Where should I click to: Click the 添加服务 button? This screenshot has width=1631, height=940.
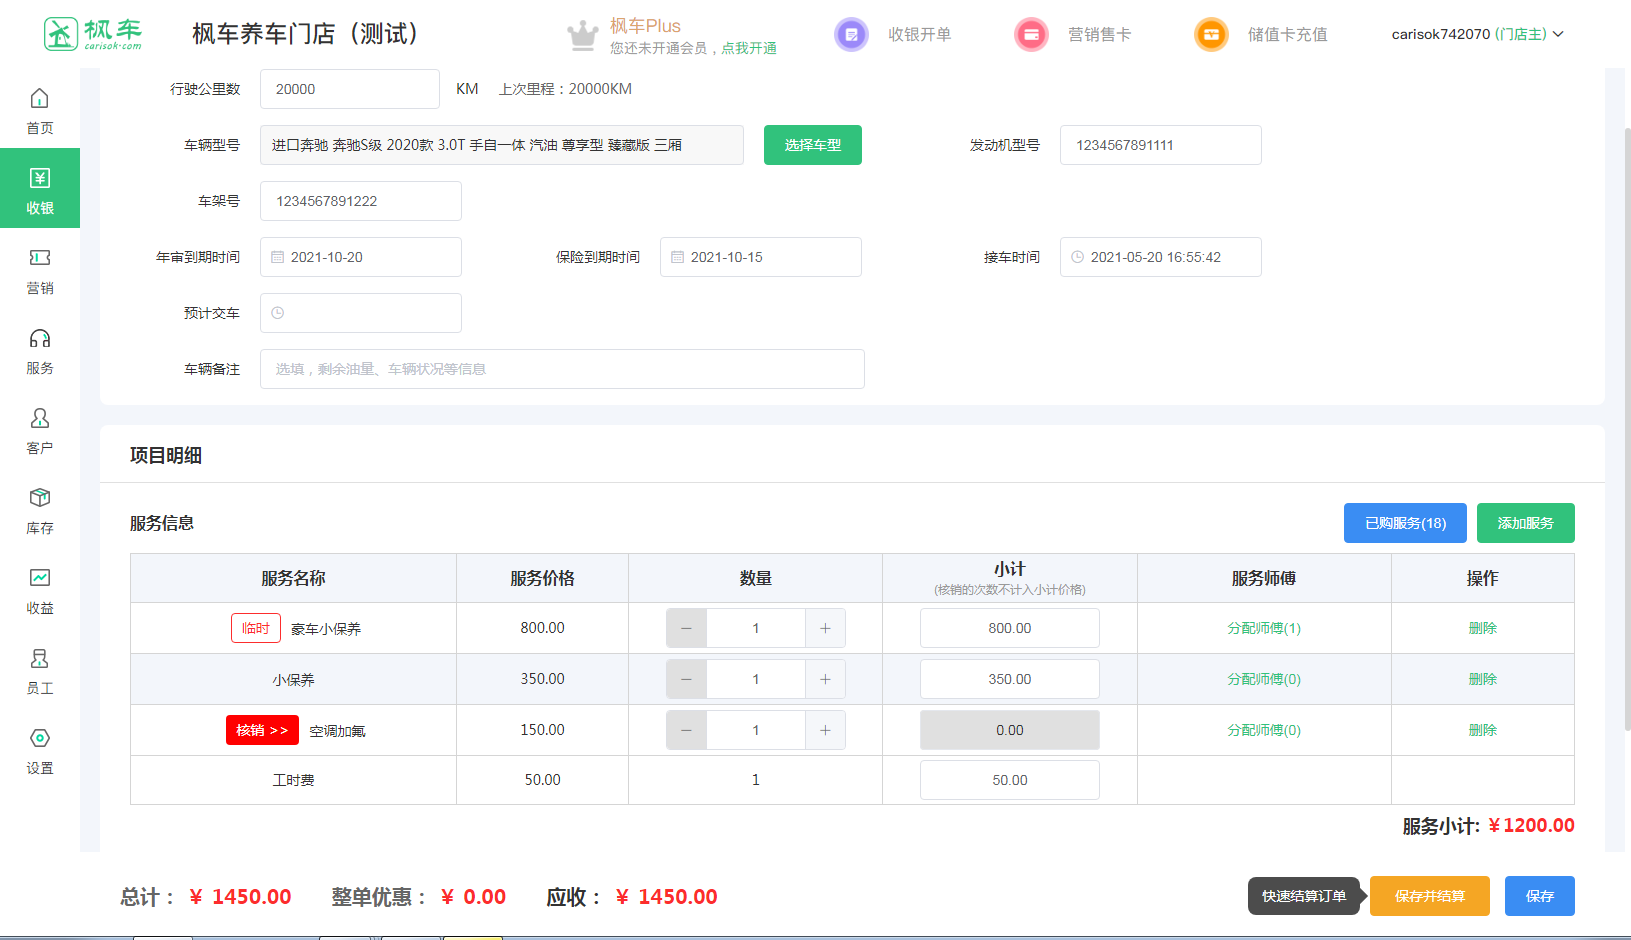point(1525,523)
